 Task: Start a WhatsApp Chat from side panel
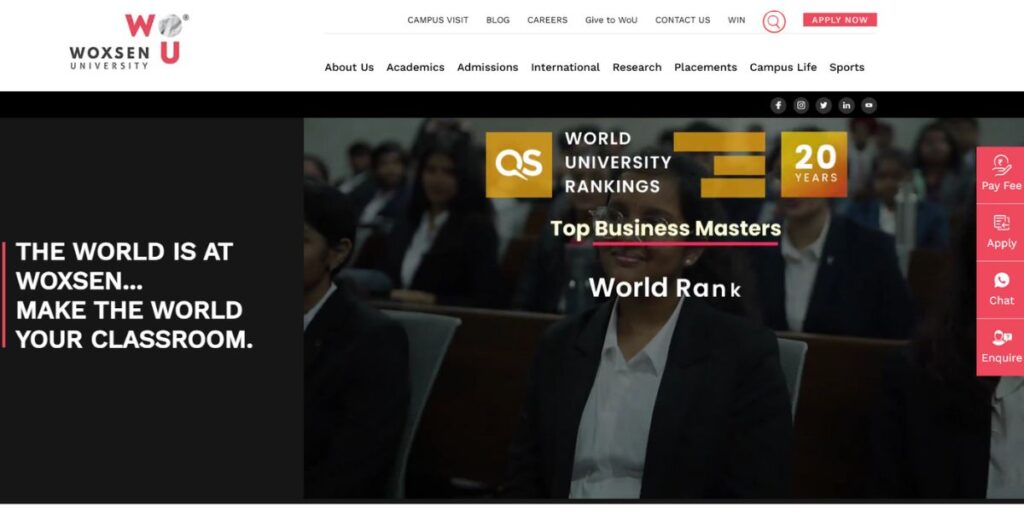(x=1000, y=289)
